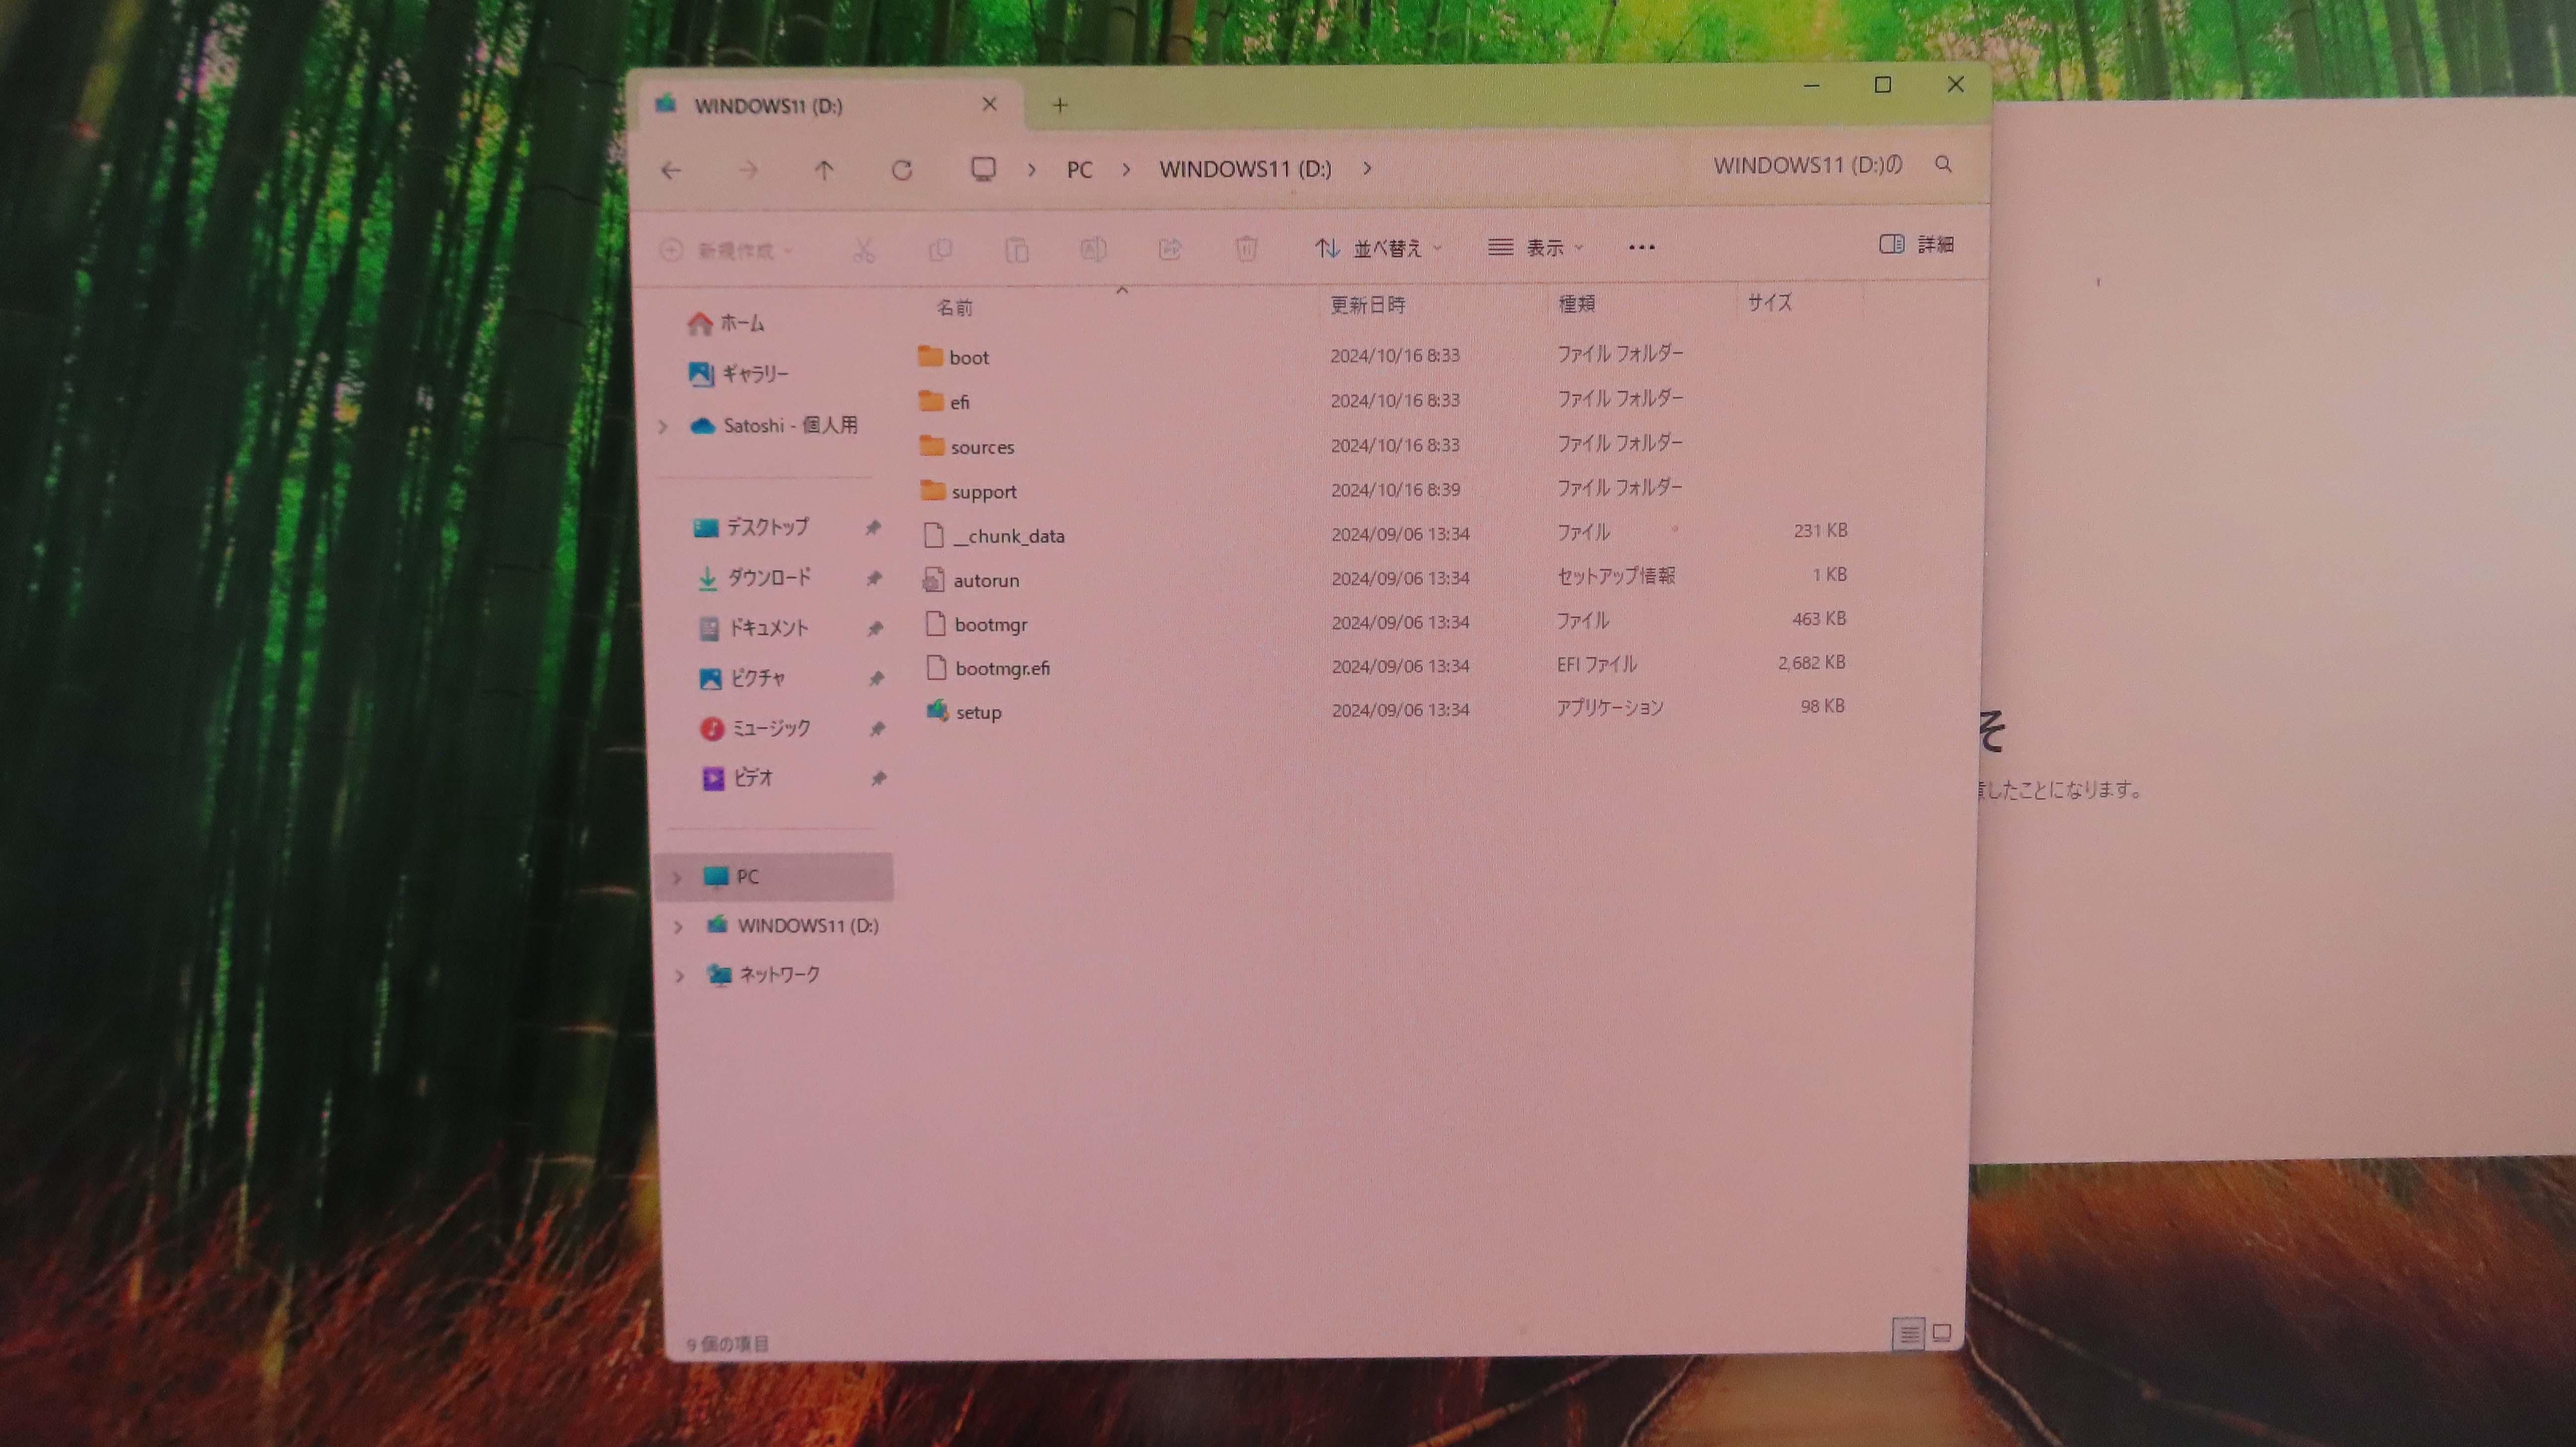
Task: Open ビデオ in quick access
Action: [x=737, y=778]
